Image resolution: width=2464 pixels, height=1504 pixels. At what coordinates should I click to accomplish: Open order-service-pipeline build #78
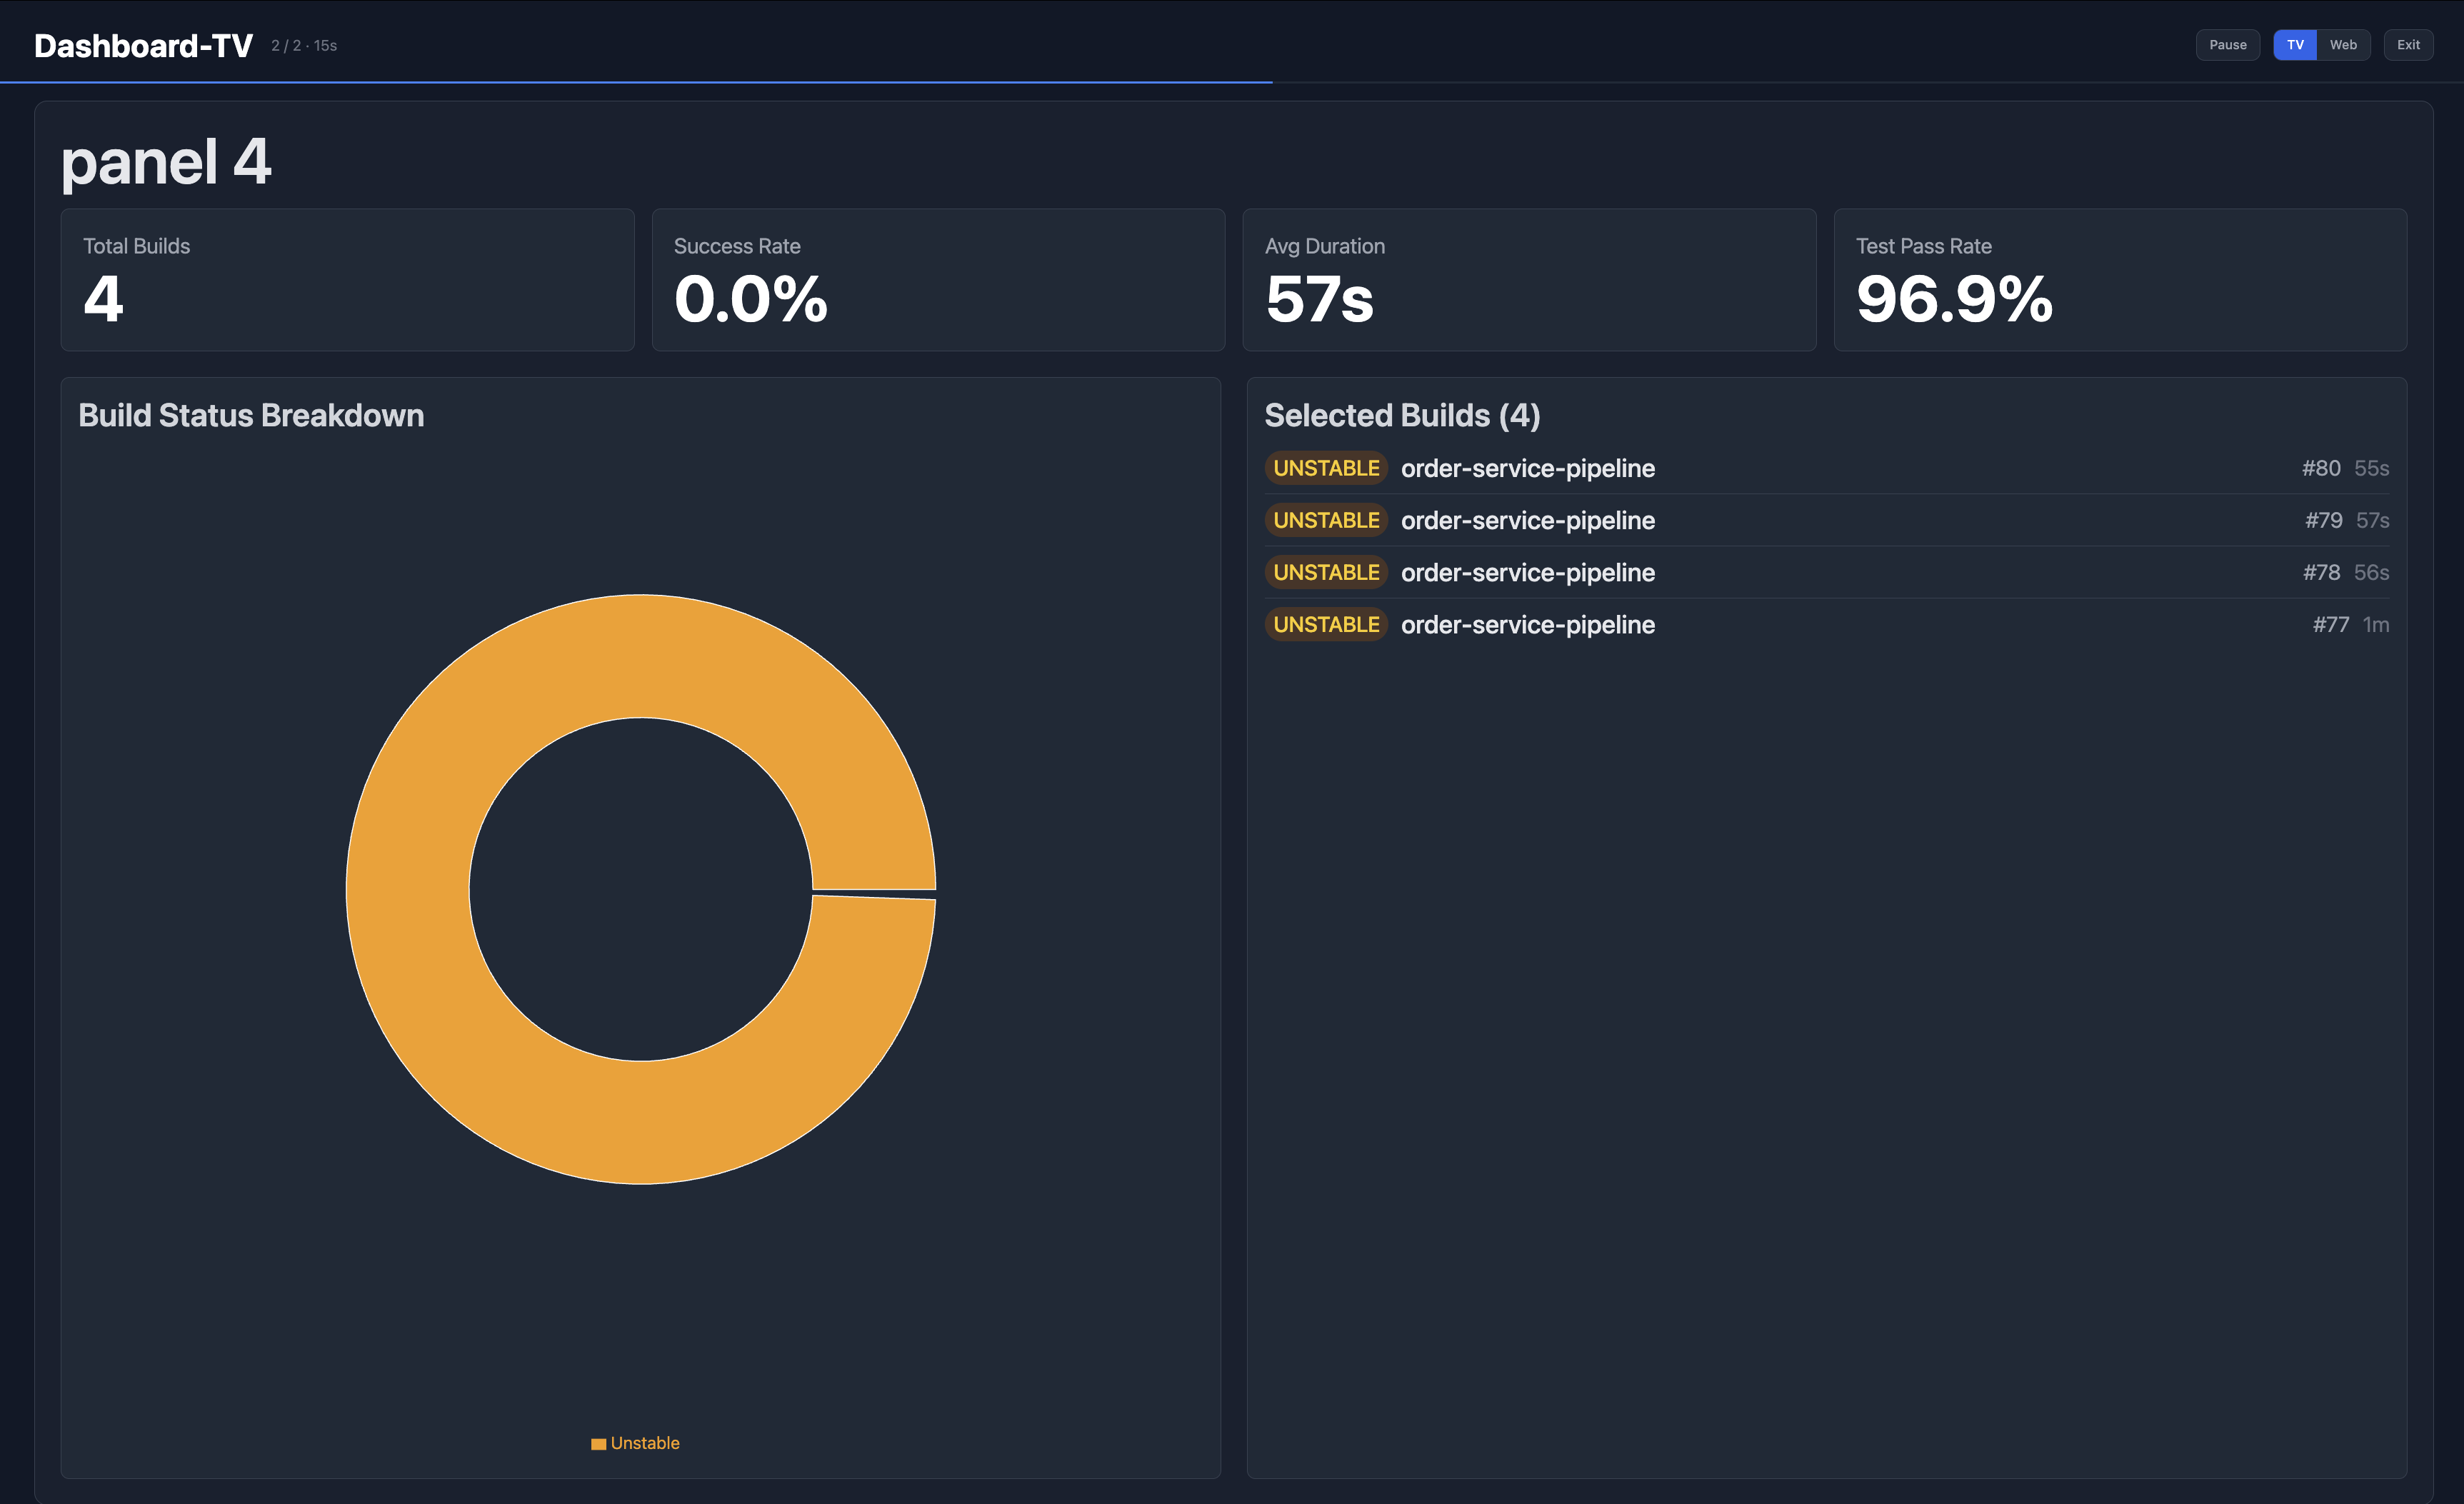pos(1527,572)
